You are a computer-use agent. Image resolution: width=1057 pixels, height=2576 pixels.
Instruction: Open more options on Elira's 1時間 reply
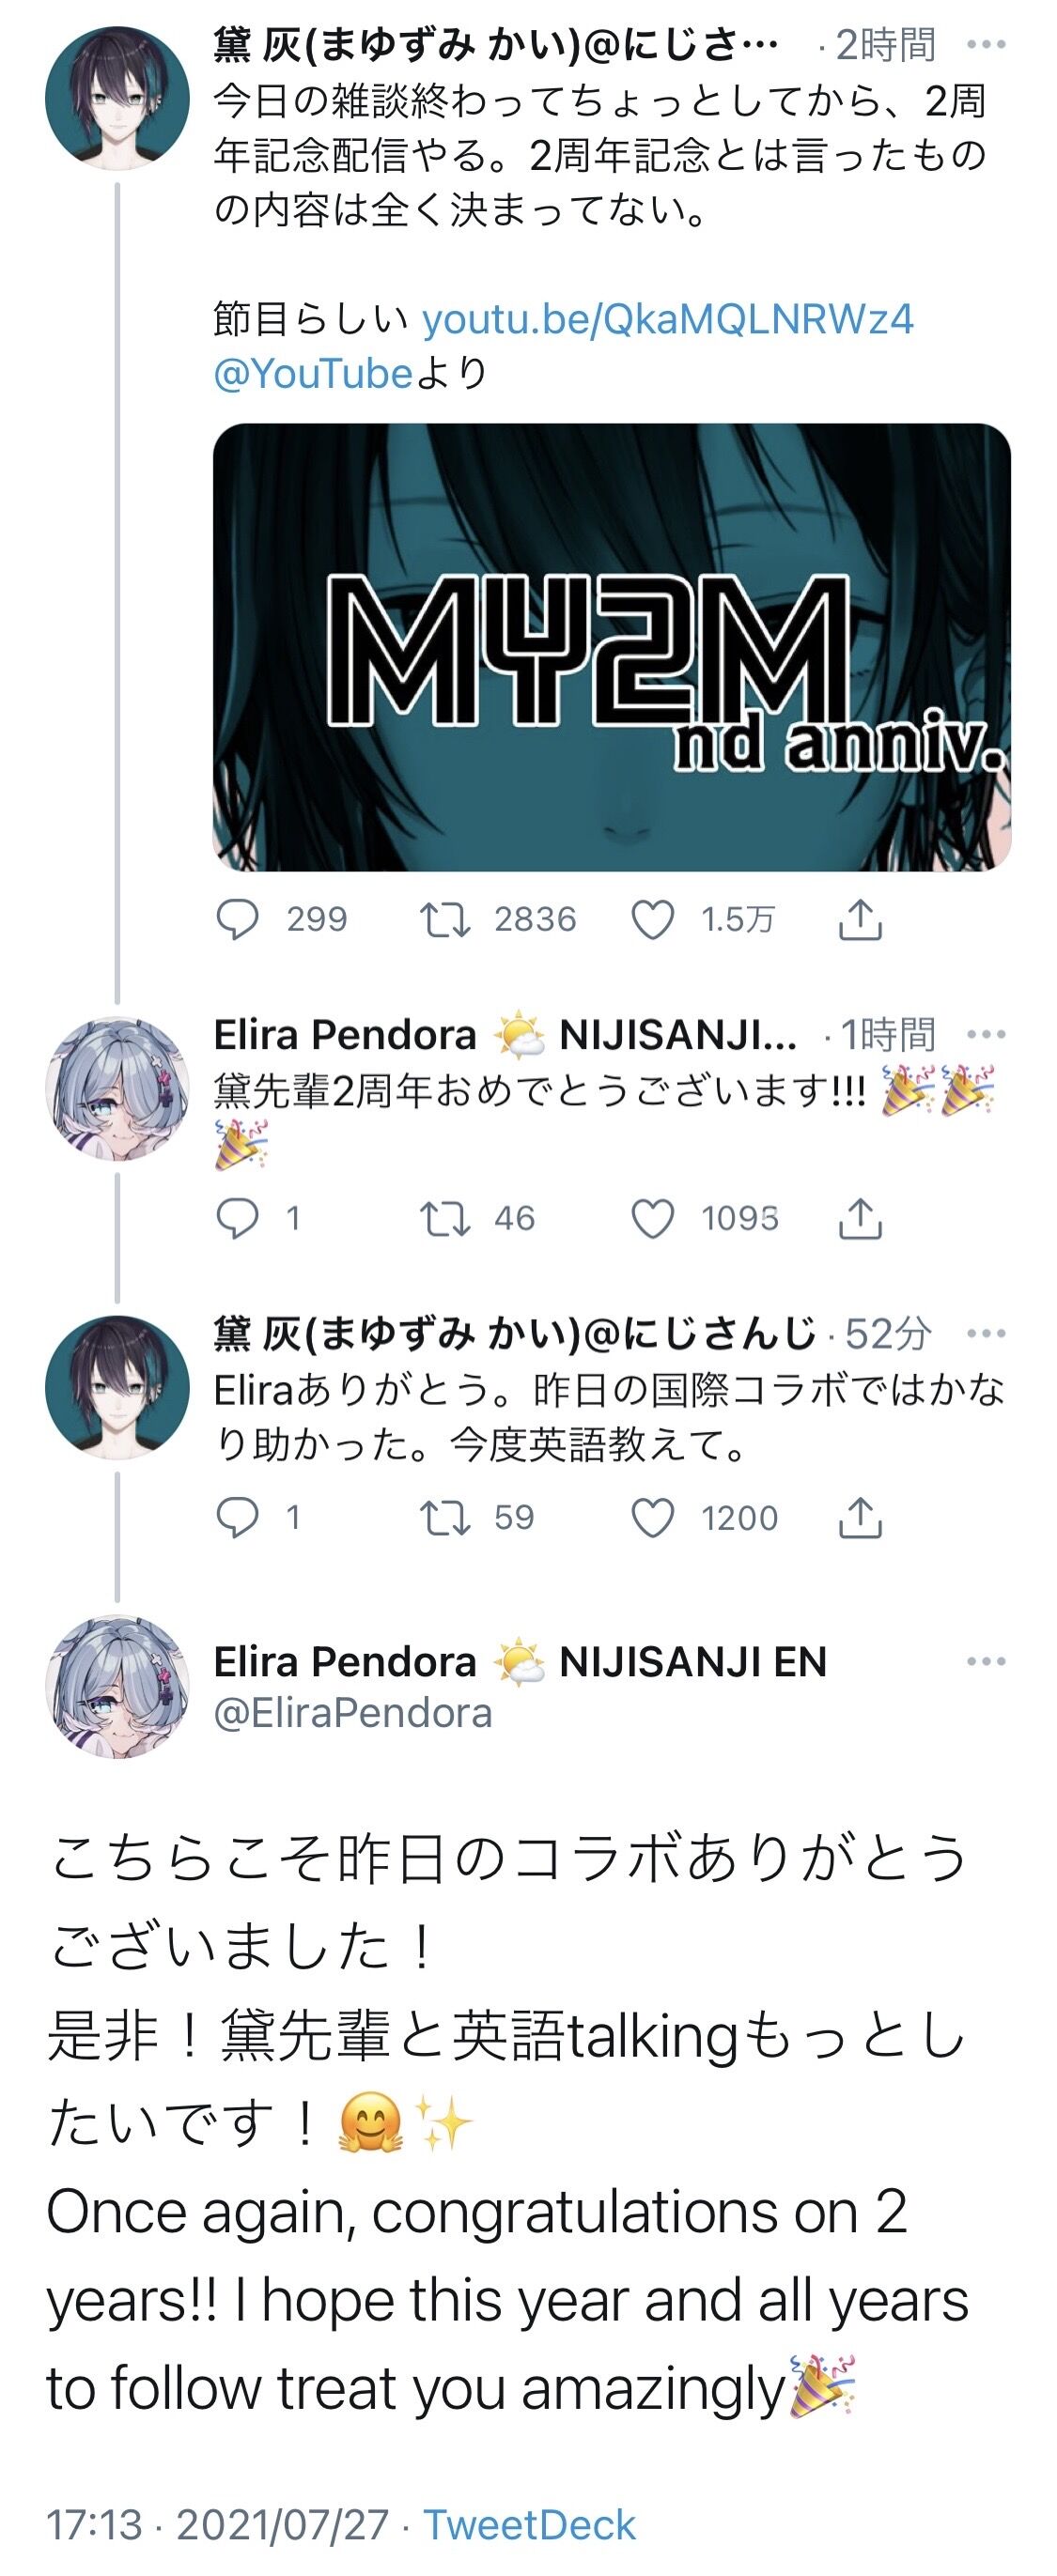point(986,1034)
